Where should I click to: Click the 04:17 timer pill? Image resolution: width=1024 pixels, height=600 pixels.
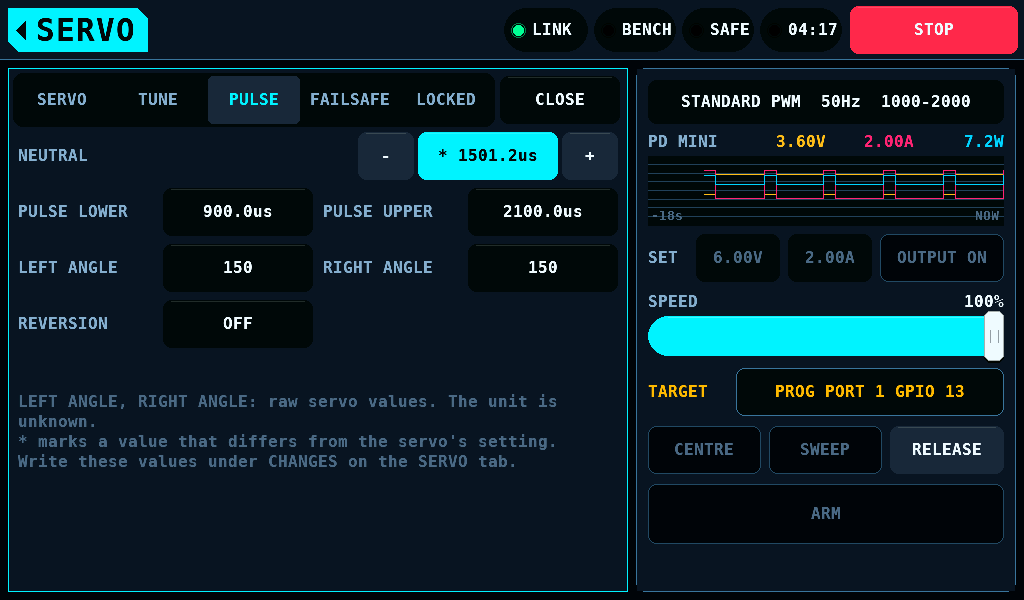point(802,30)
